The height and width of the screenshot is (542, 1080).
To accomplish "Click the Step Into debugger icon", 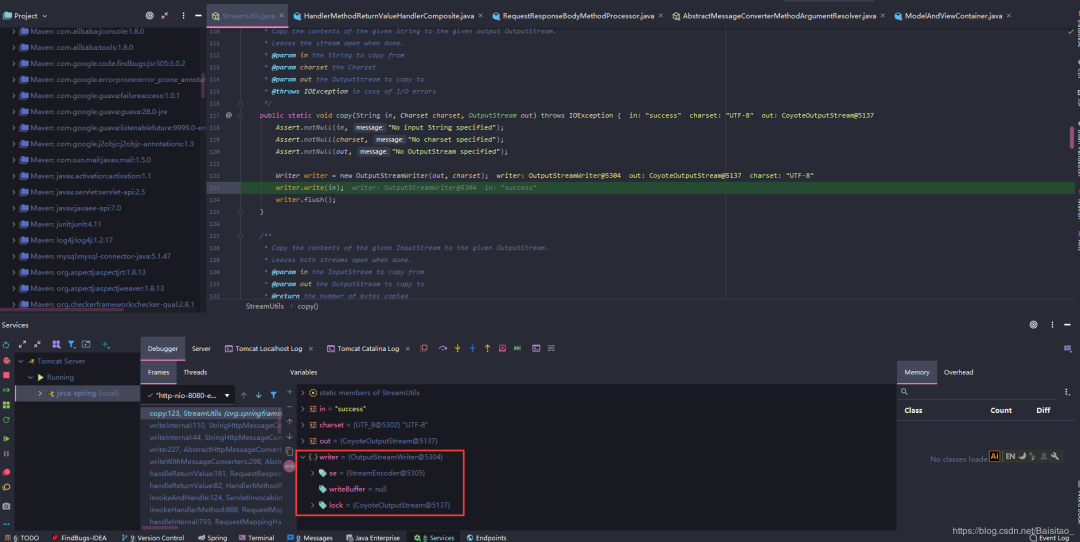I will click(457, 348).
